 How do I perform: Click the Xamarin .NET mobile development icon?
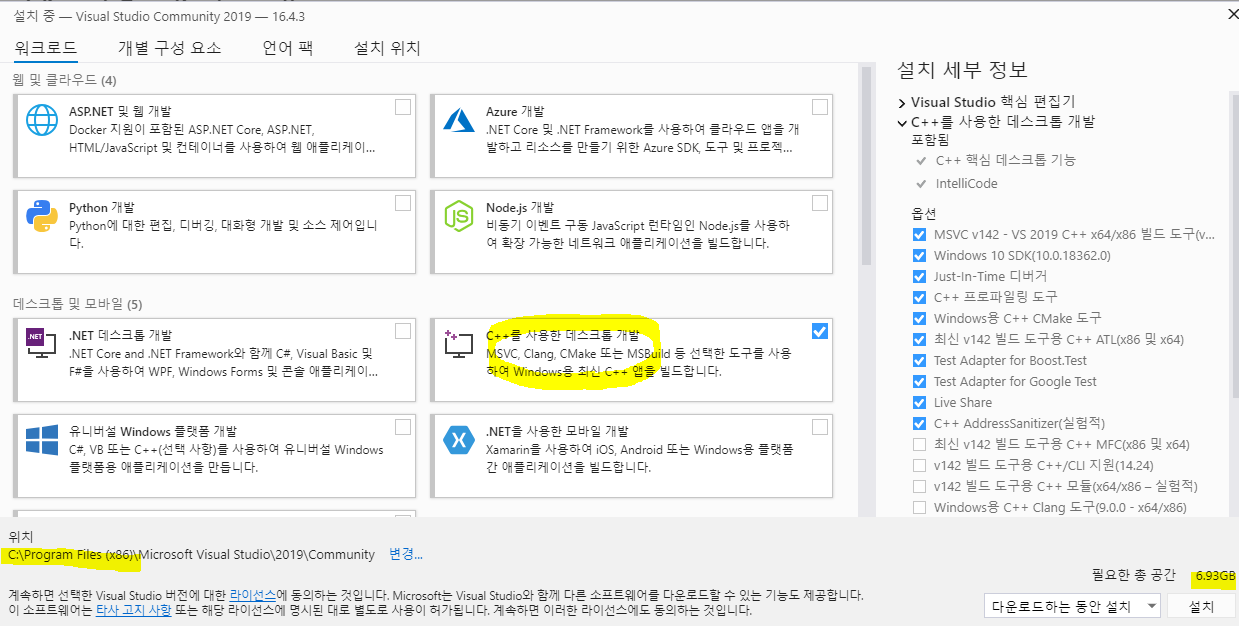pyautogui.click(x=458, y=439)
